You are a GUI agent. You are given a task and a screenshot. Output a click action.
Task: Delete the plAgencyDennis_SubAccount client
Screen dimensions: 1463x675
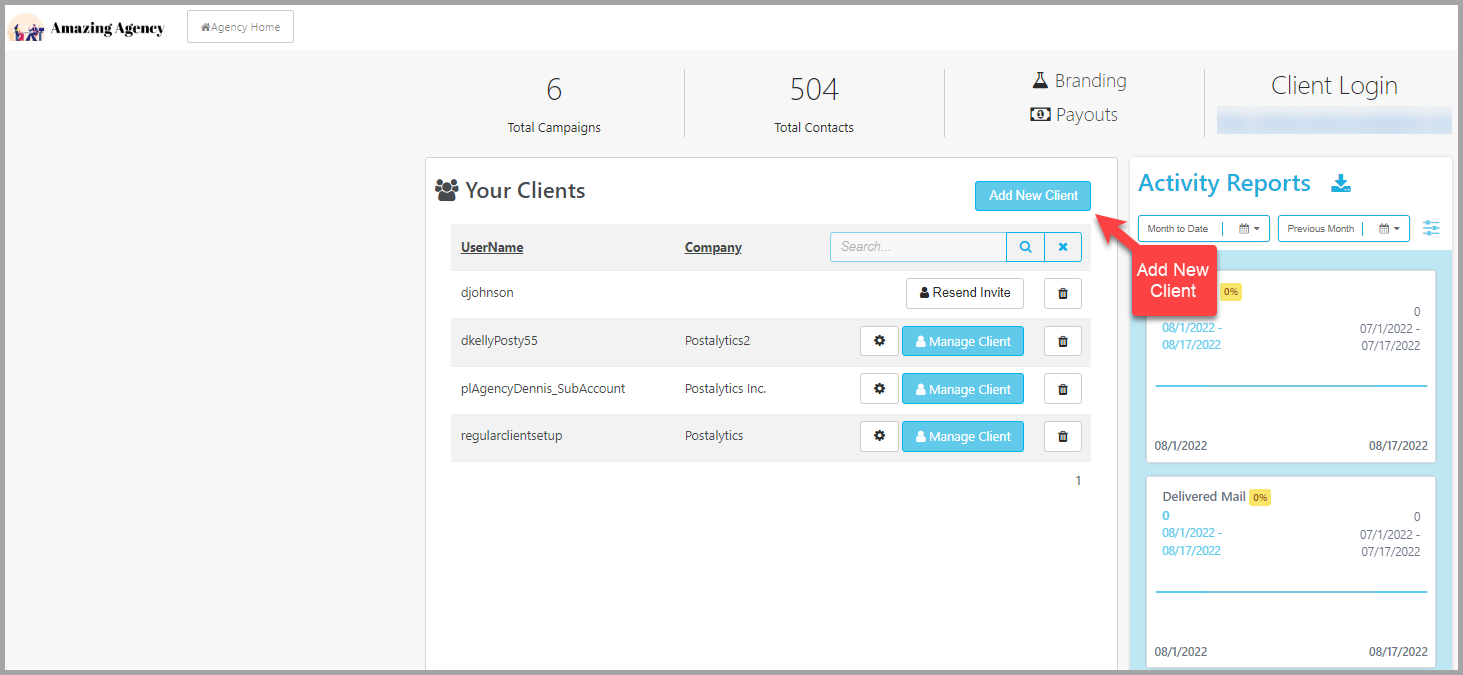point(1063,389)
